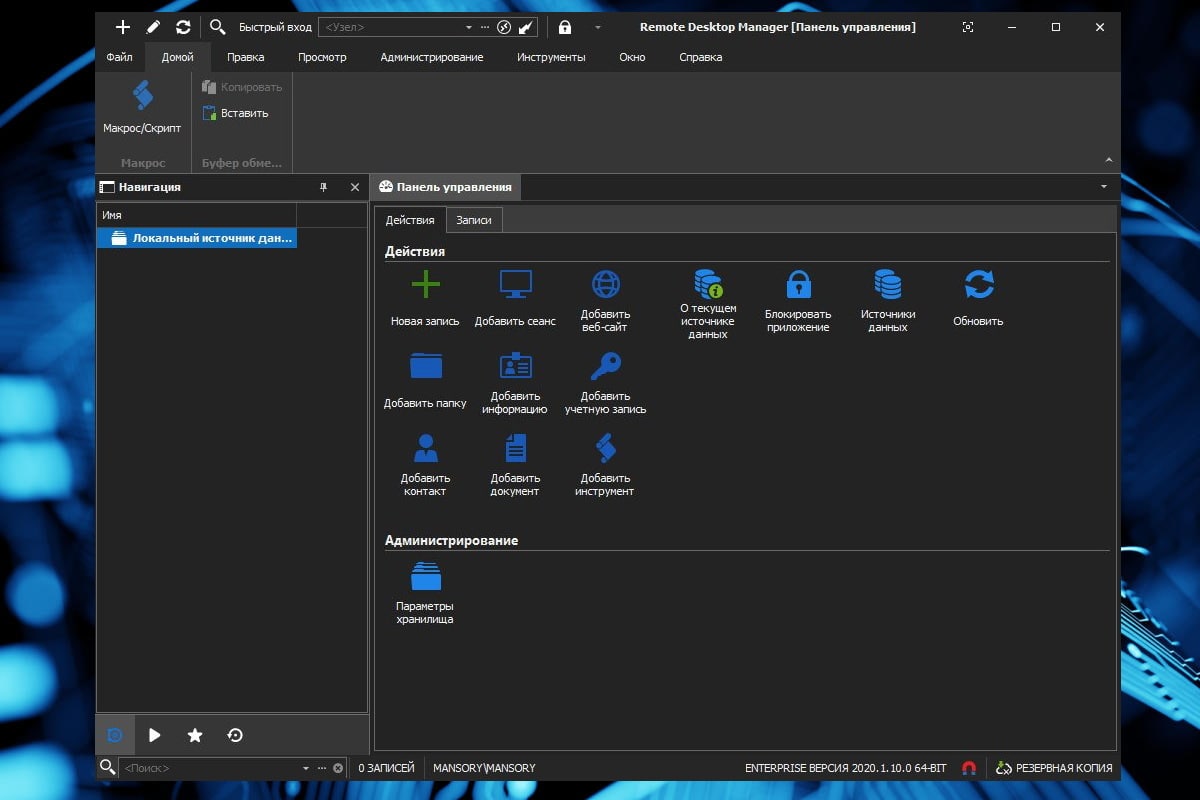Click the green Новая запись plus icon
The width and height of the screenshot is (1200, 800).
pyautogui.click(x=425, y=286)
